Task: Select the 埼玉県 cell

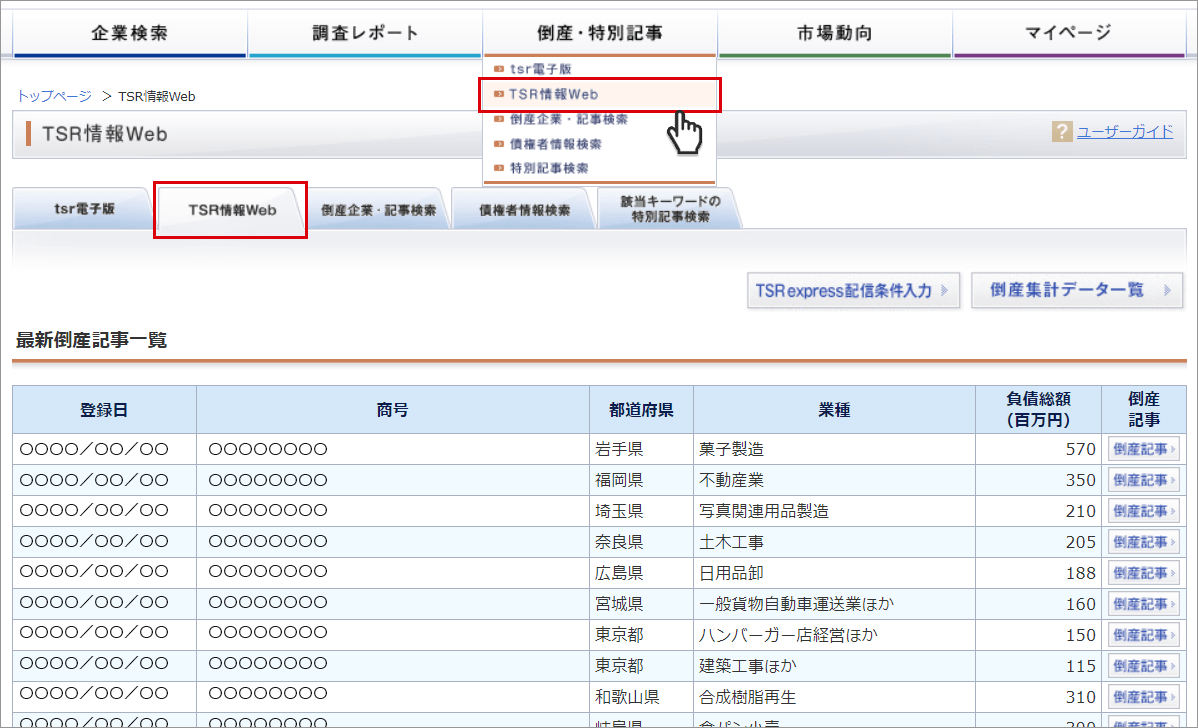Action: pyautogui.click(x=641, y=511)
